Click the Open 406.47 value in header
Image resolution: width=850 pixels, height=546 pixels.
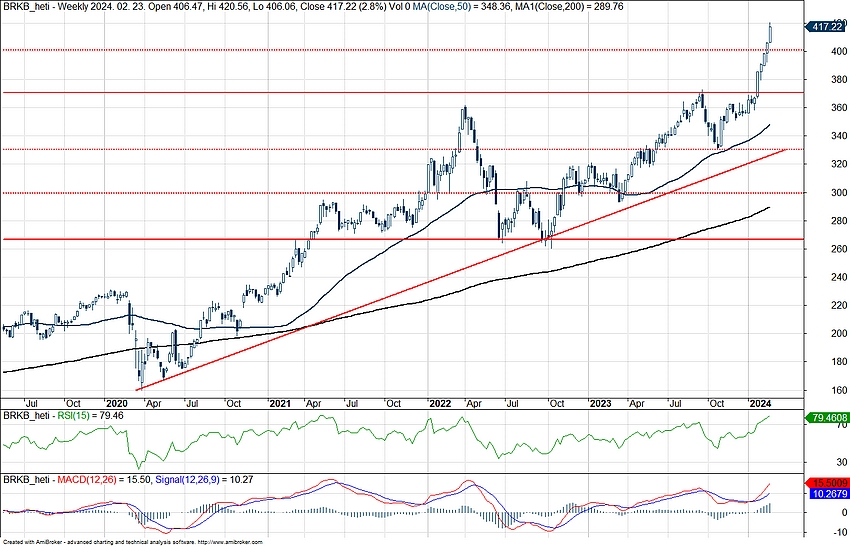178,7
